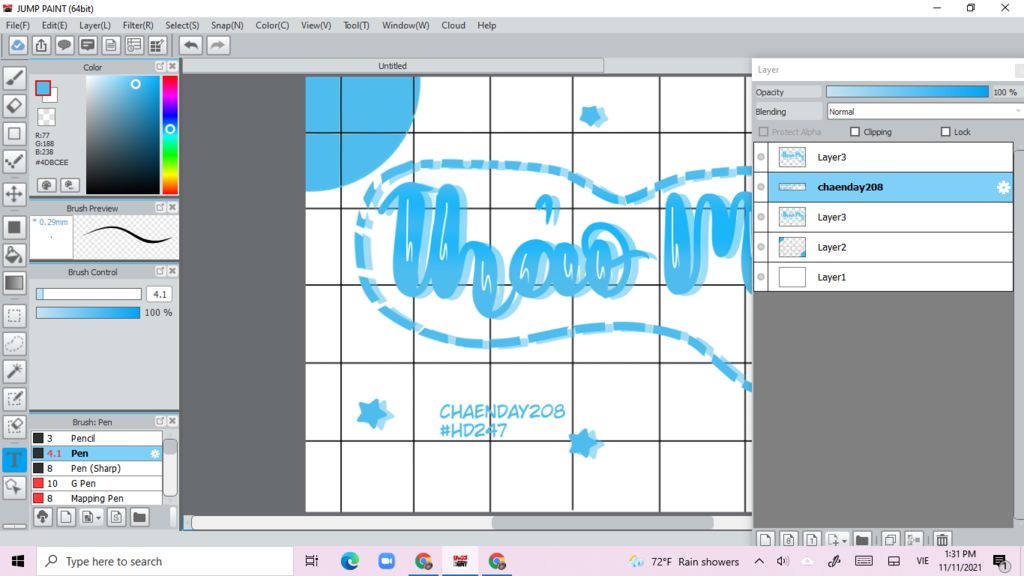Select the Operation object tool

pyautogui.click(x=14, y=487)
